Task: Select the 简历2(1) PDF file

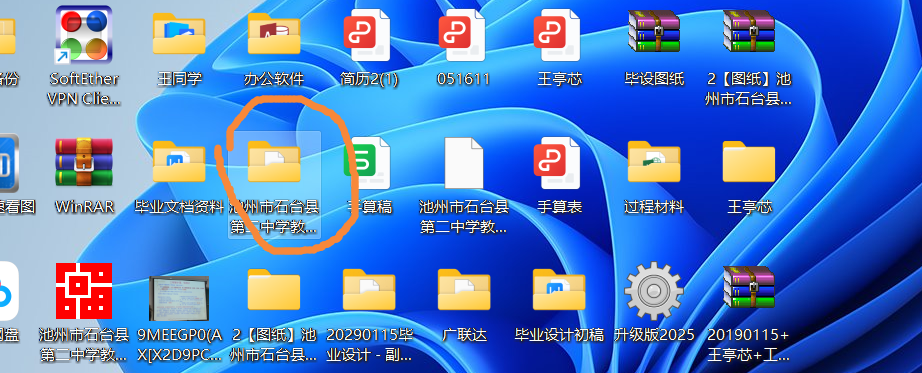Action: coord(367,35)
